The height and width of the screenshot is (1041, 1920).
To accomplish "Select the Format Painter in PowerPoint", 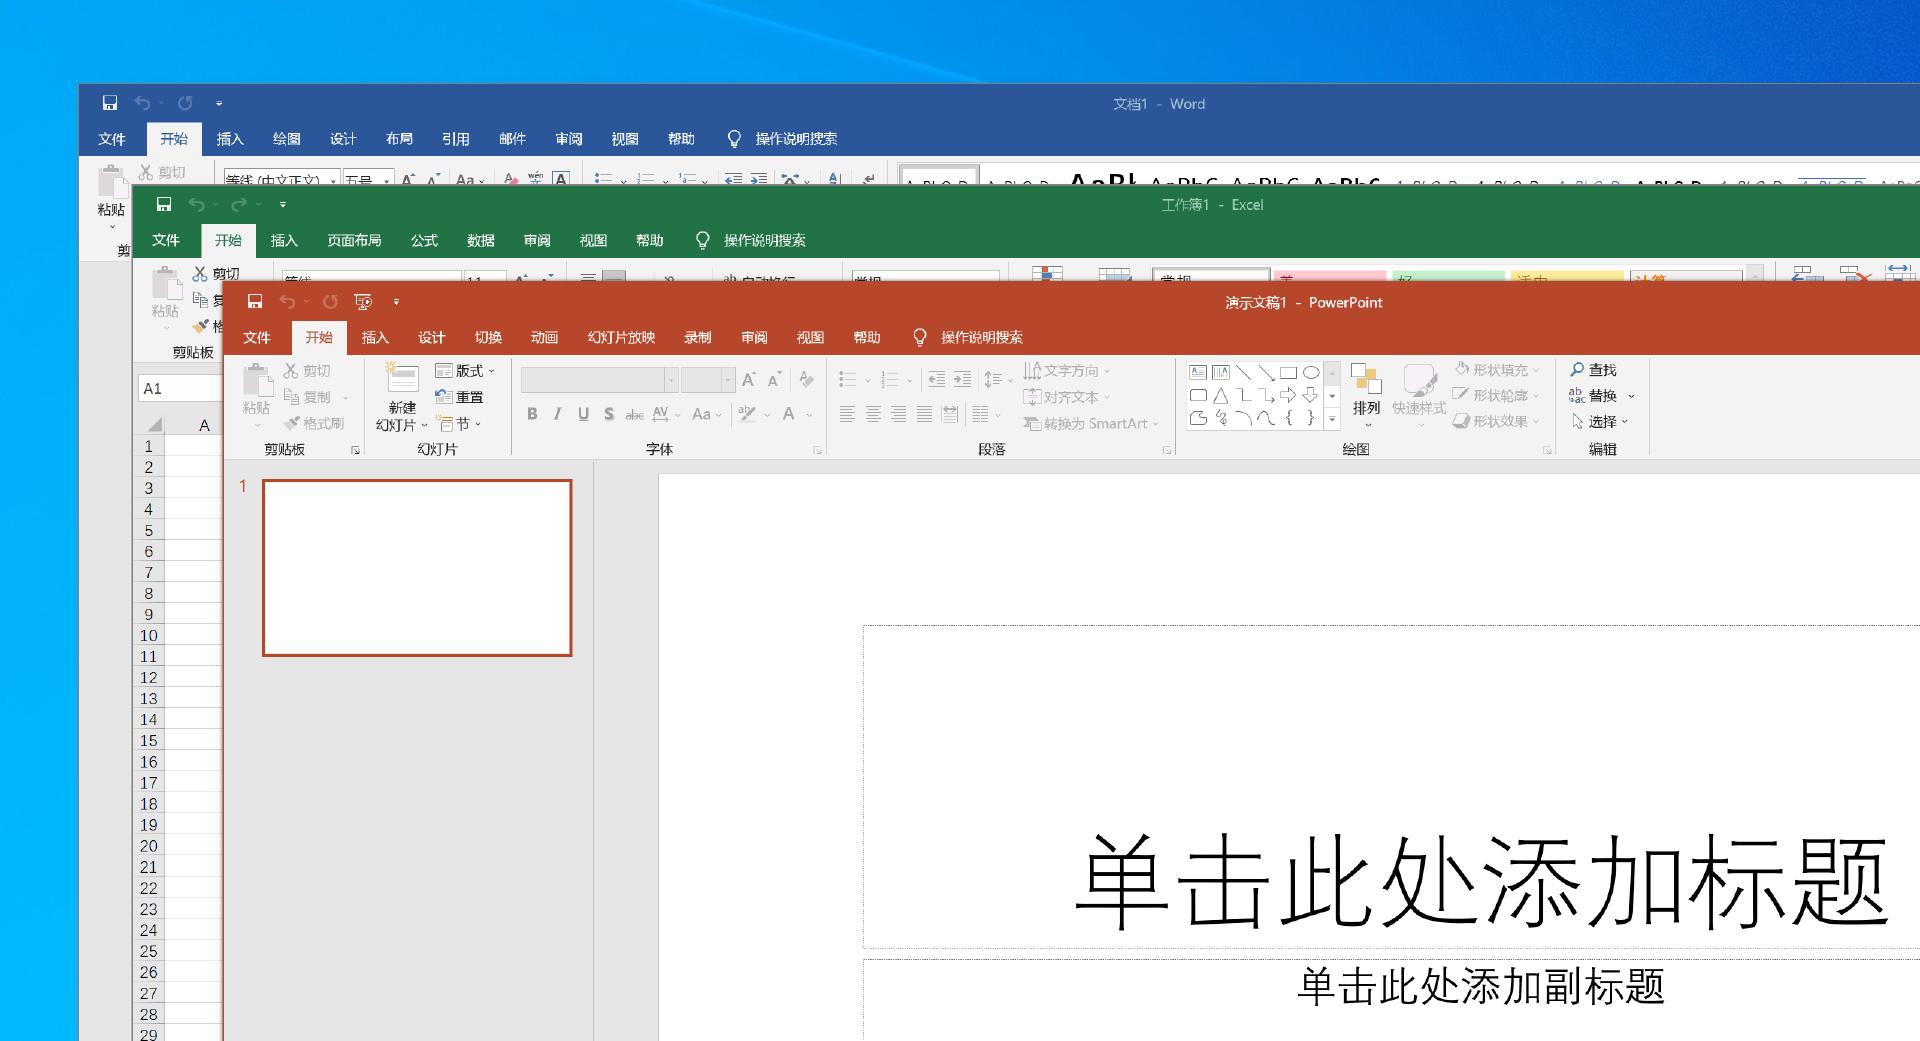I will point(315,423).
